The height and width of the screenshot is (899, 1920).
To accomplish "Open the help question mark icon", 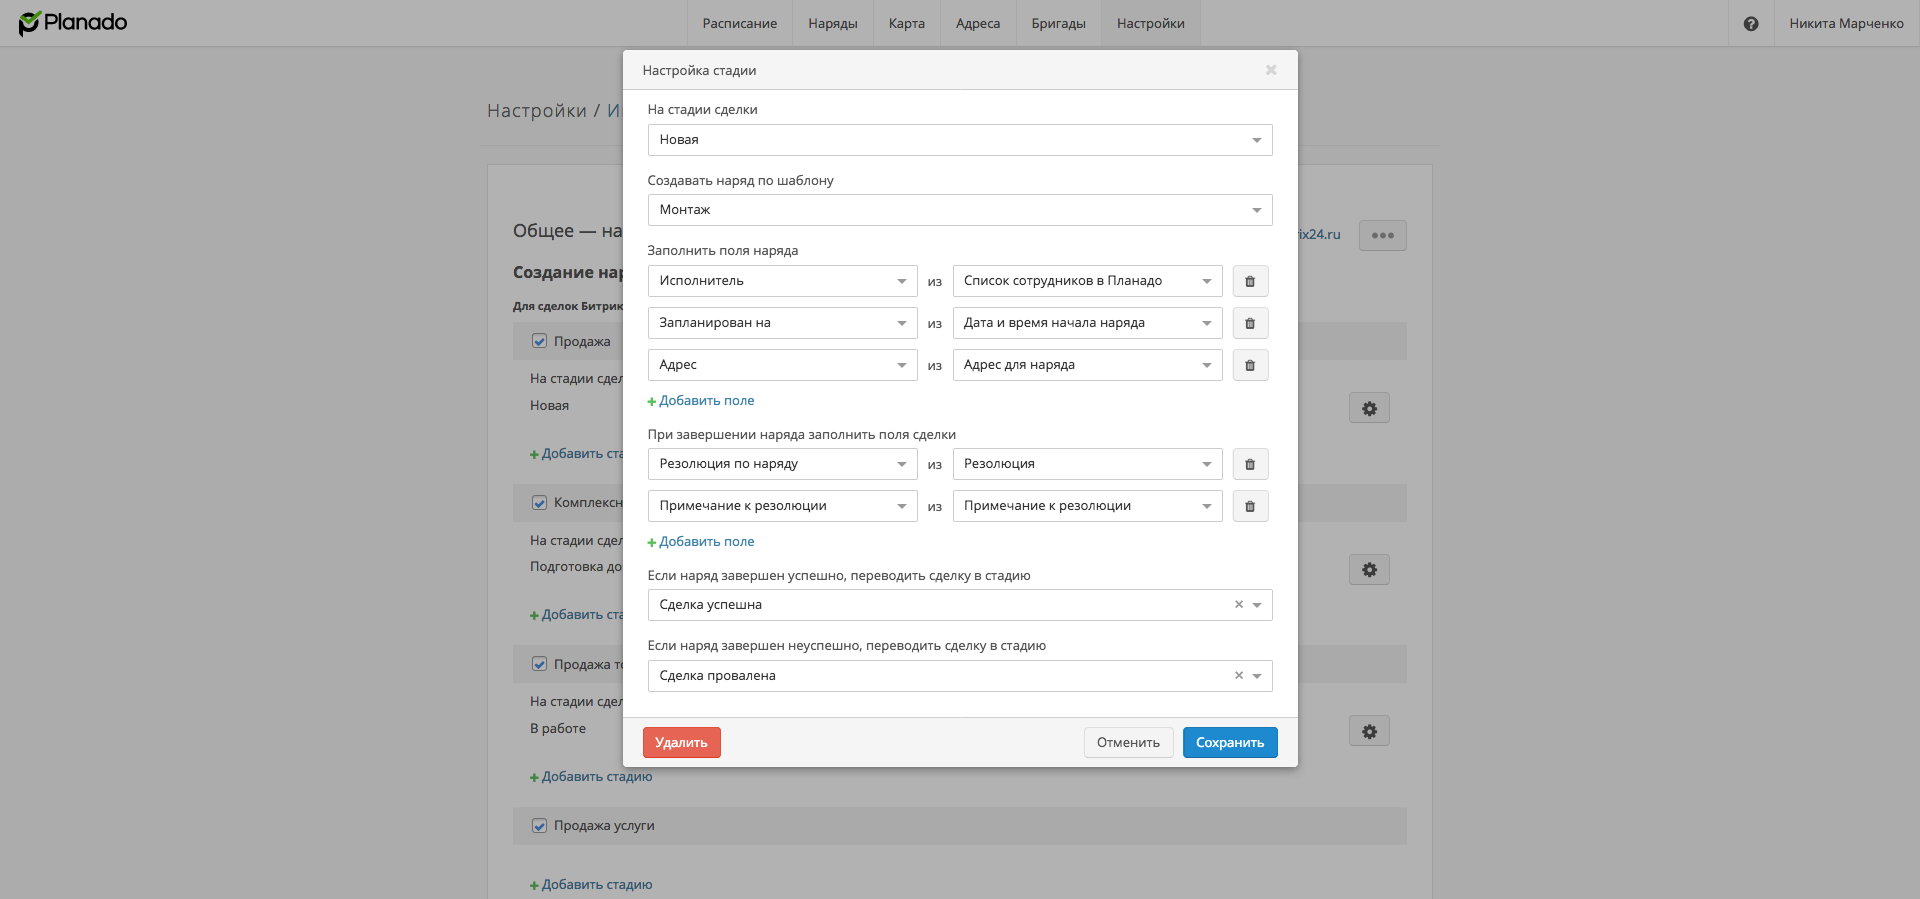I will click(x=1750, y=23).
